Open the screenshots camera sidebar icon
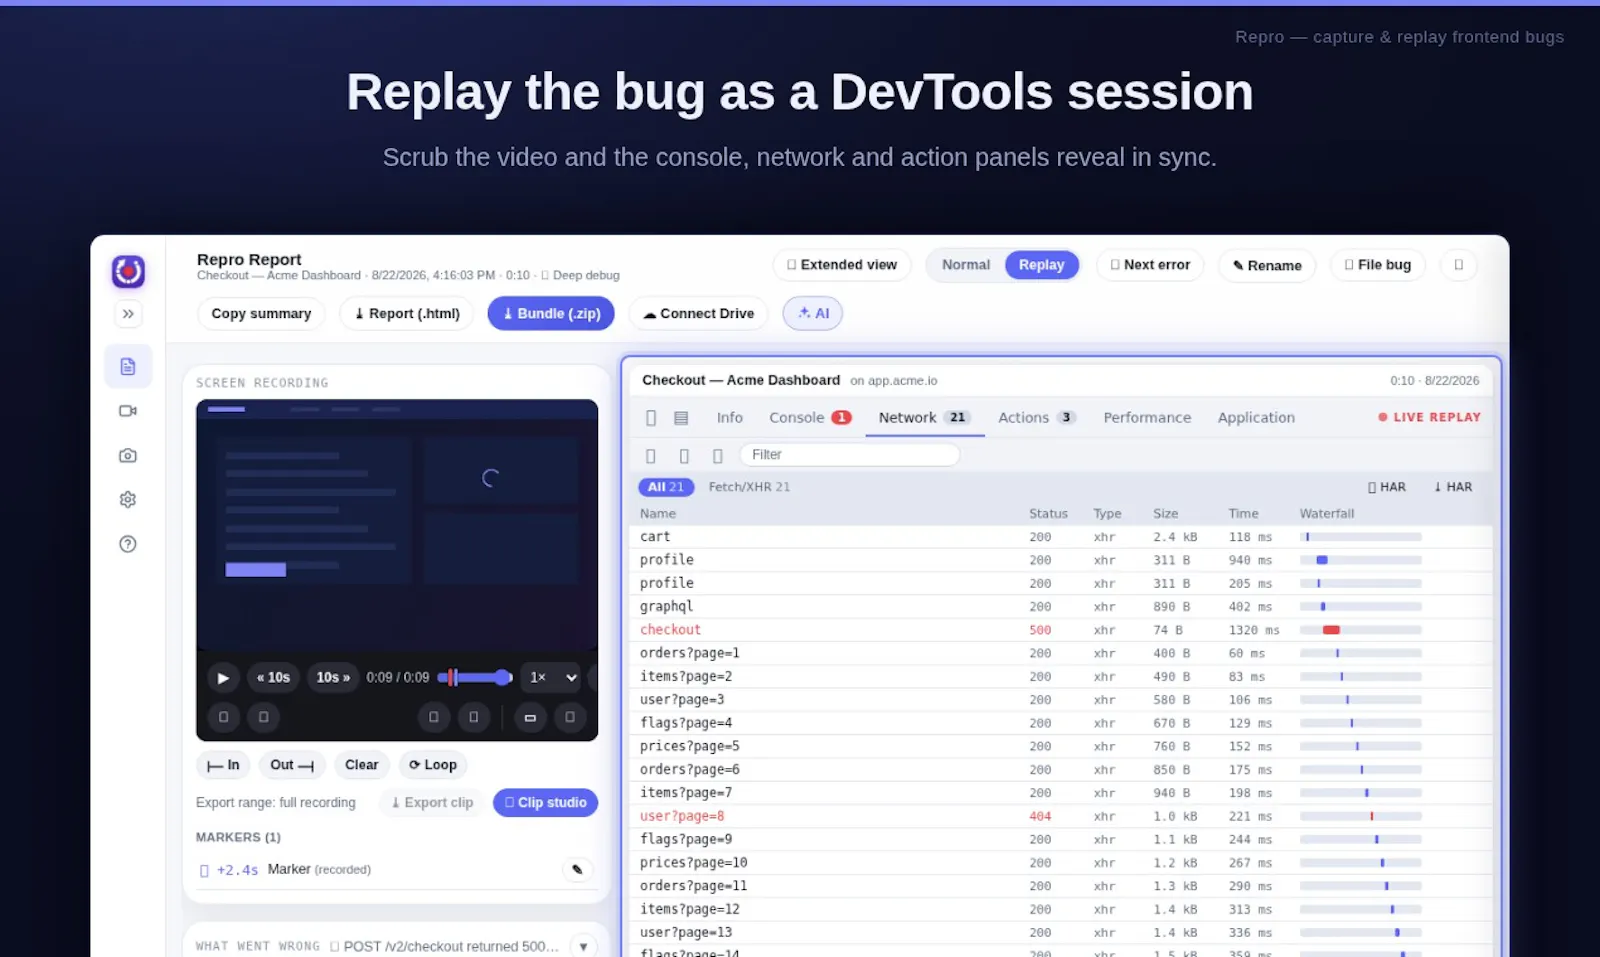This screenshot has width=1600, height=957. pyautogui.click(x=128, y=455)
